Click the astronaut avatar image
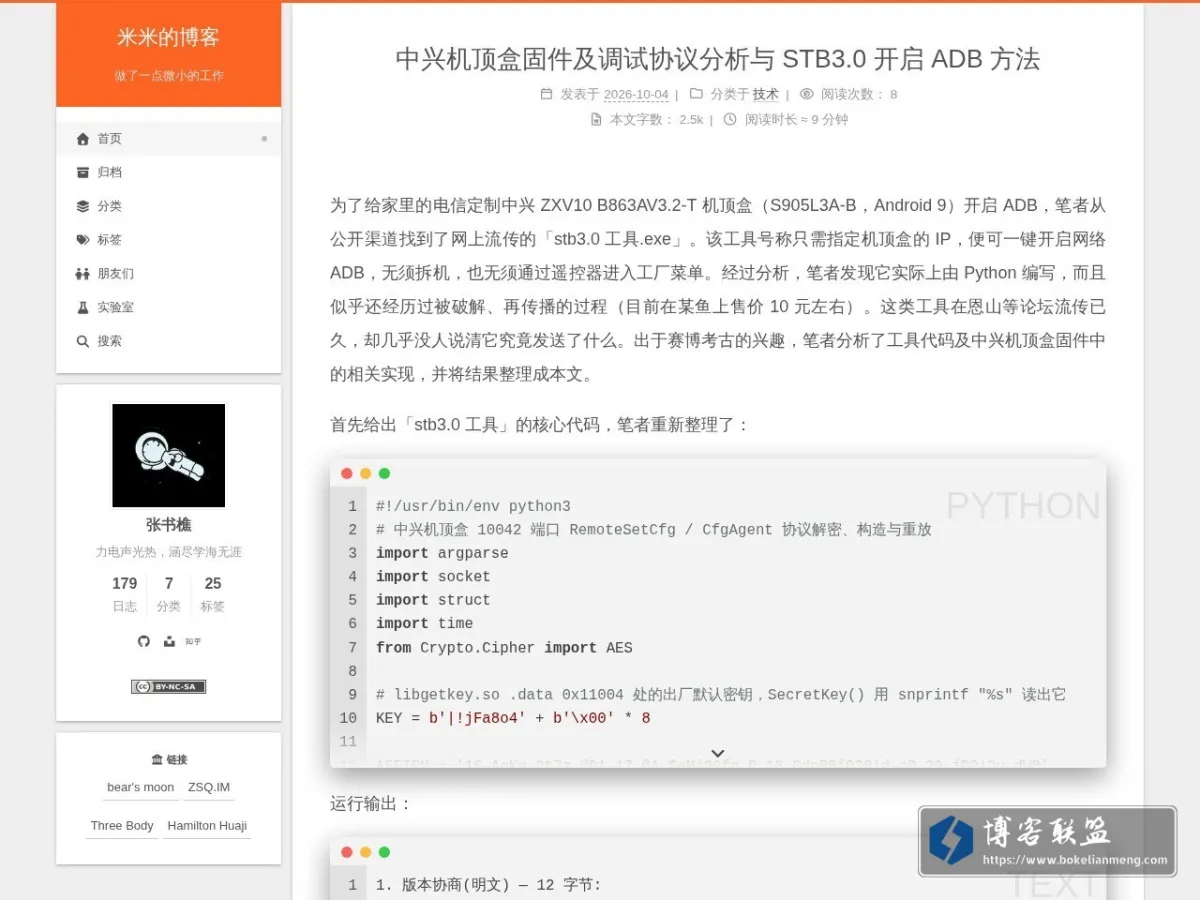Image resolution: width=1200 pixels, height=900 pixels. pos(168,455)
